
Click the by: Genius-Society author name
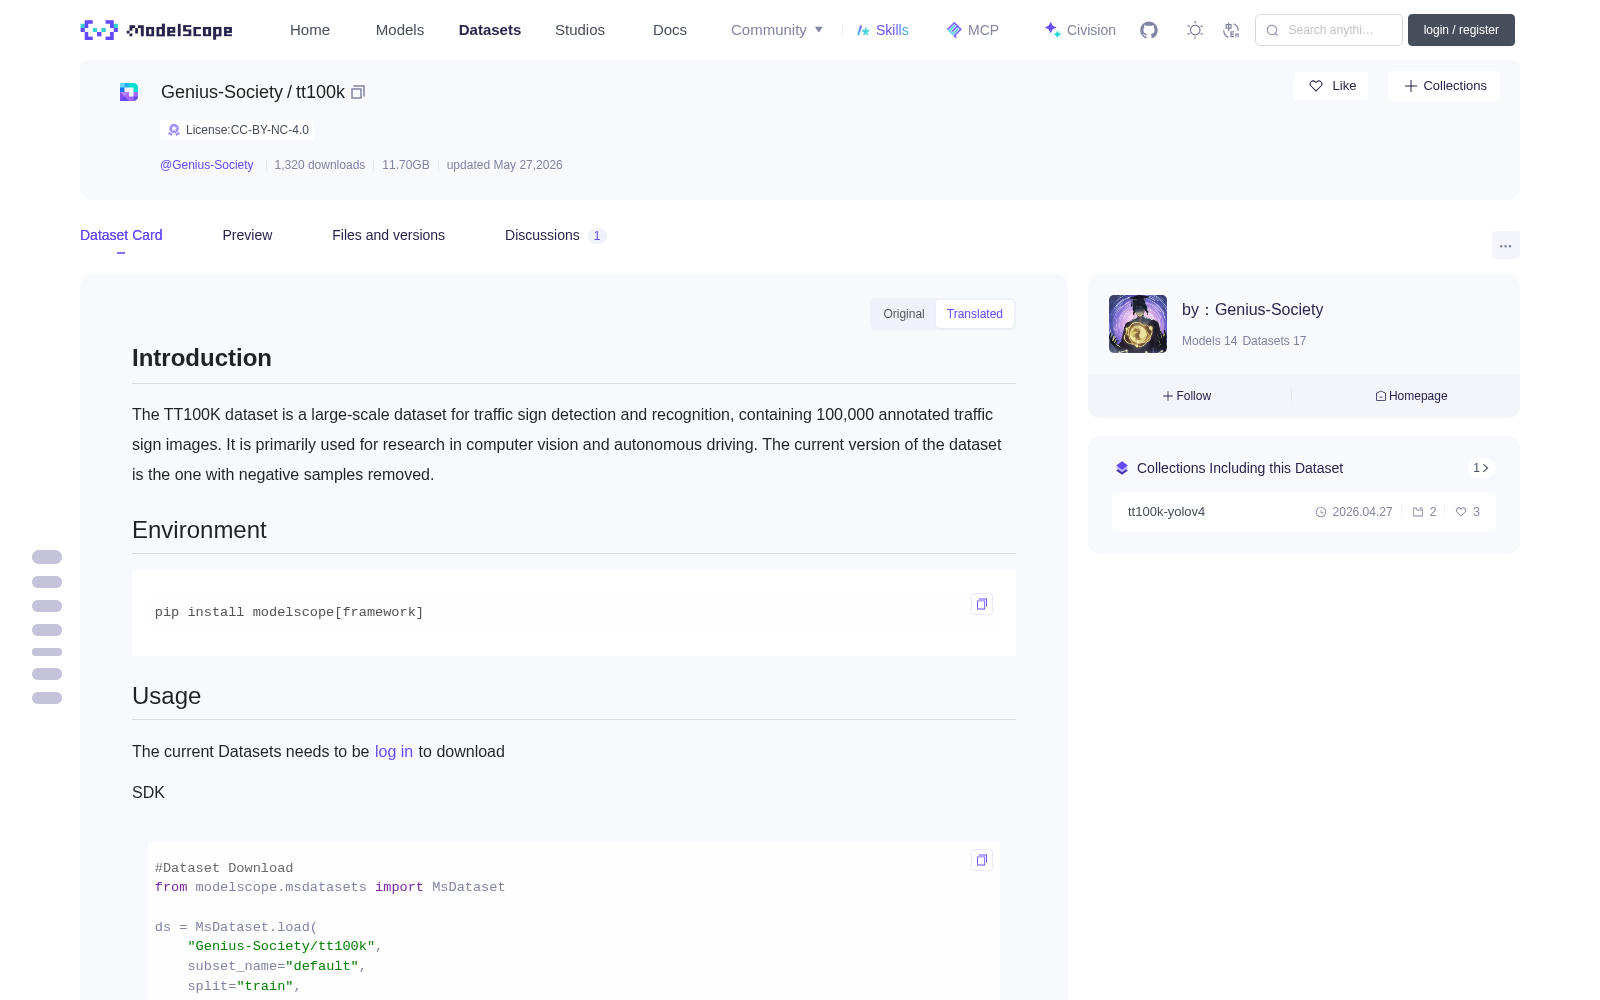(1252, 310)
